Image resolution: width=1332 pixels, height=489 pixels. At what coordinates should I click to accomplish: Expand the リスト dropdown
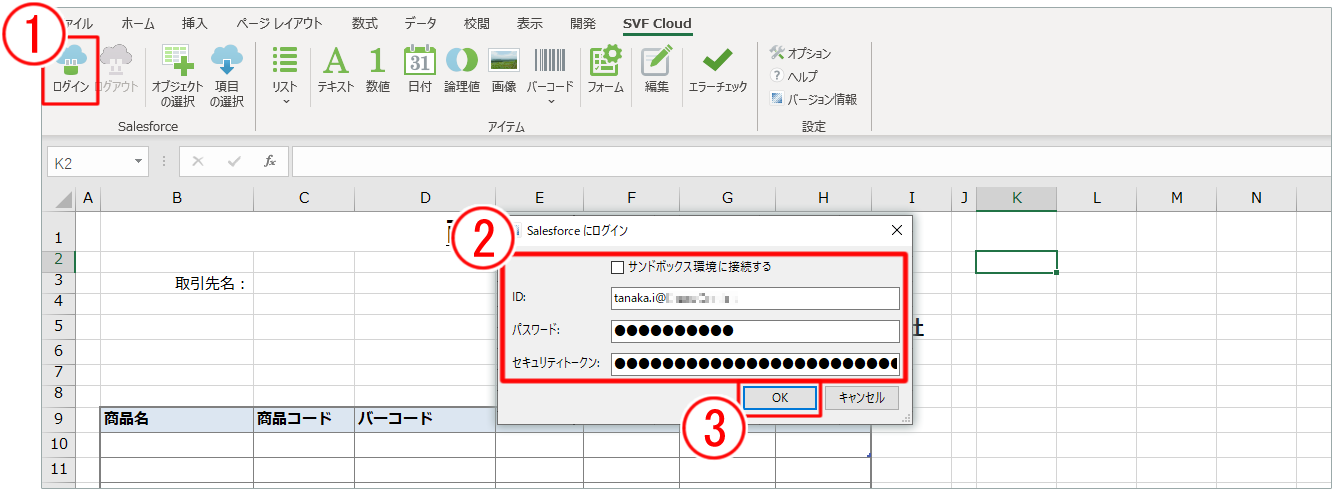point(285,100)
